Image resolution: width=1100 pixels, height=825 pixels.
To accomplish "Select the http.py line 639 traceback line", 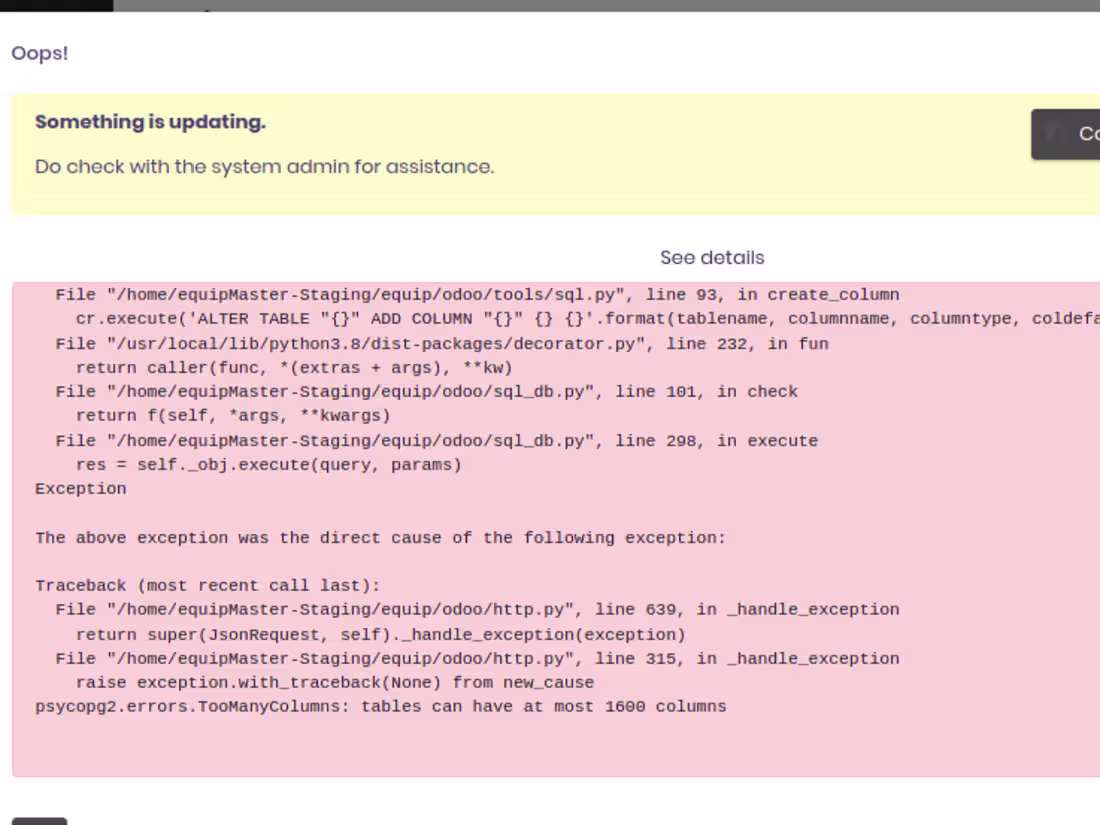I will pos(476,609).
